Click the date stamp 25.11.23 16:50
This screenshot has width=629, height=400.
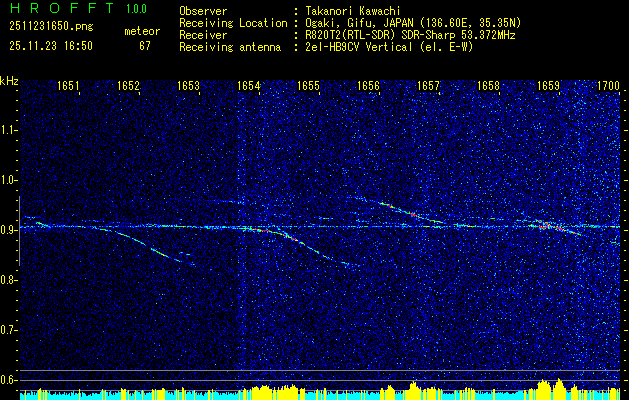(x=51, y=46)
